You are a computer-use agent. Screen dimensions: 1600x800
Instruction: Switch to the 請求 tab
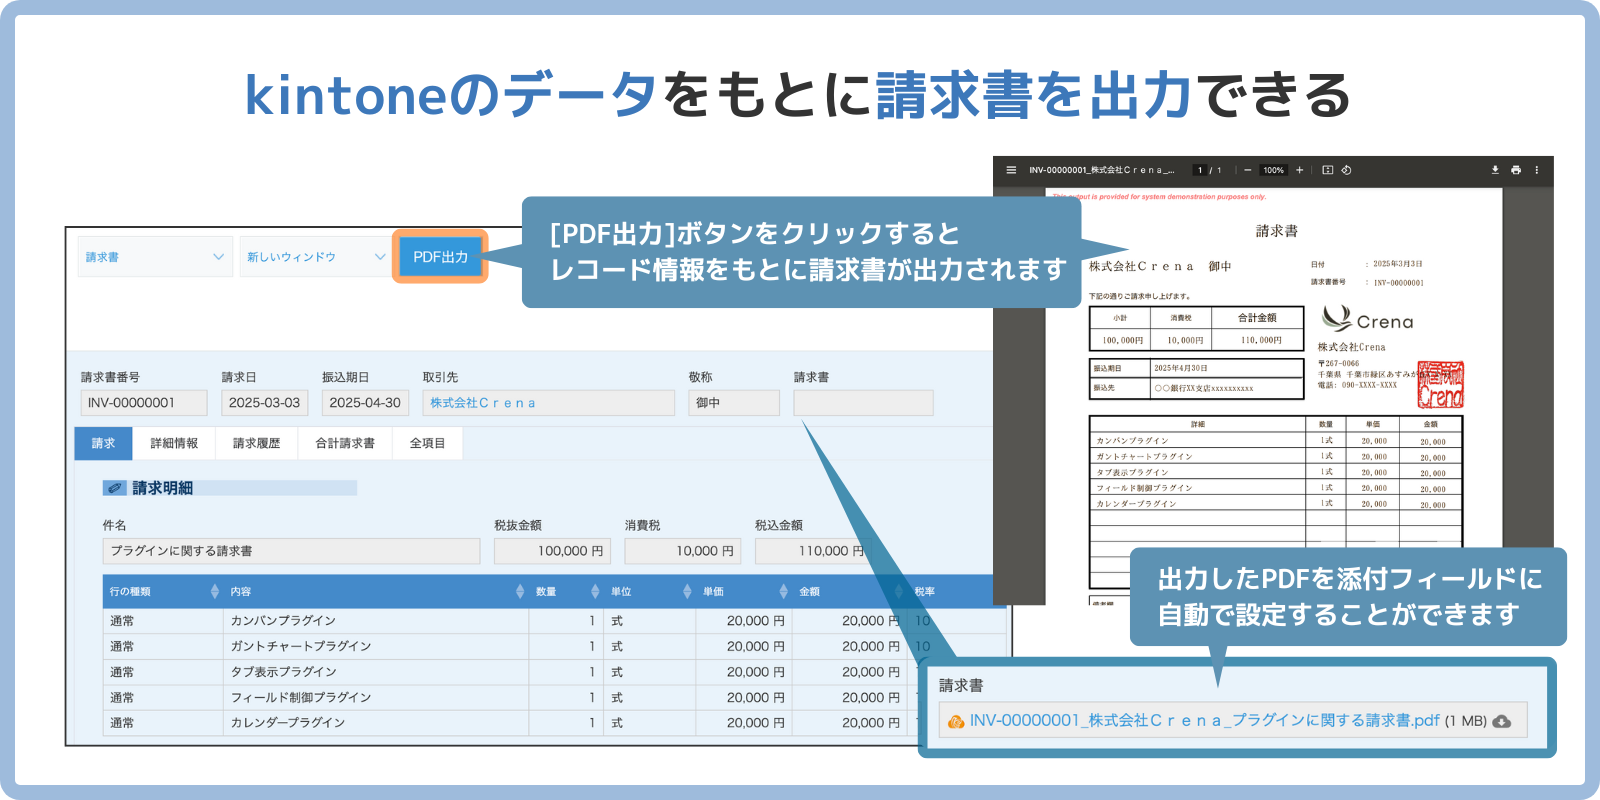click(104, 443)
